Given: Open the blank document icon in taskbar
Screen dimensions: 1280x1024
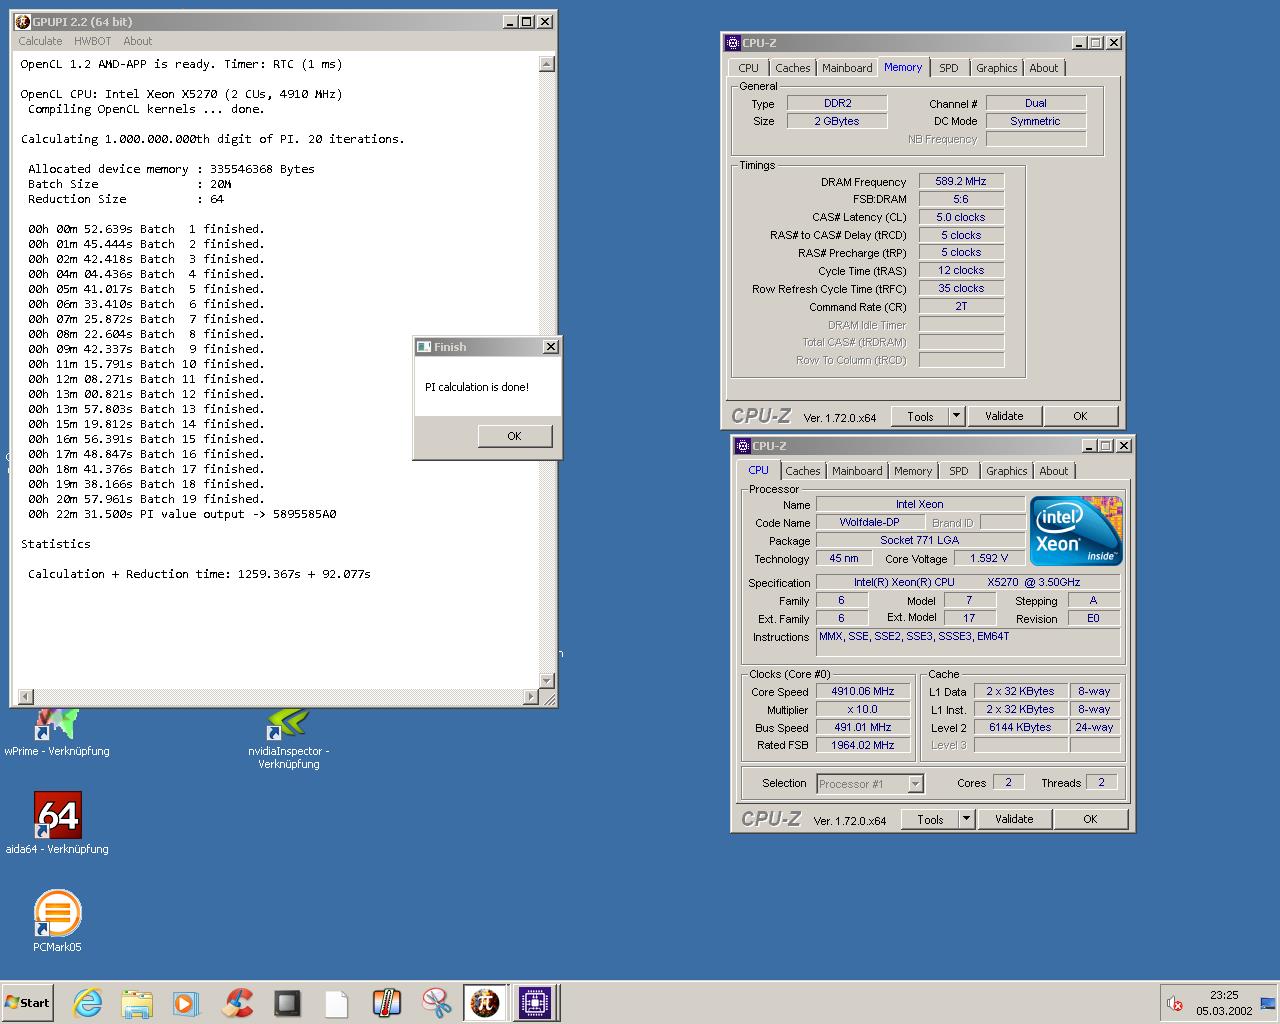Looking at the screenshot, I should (x=337, y=1003).
